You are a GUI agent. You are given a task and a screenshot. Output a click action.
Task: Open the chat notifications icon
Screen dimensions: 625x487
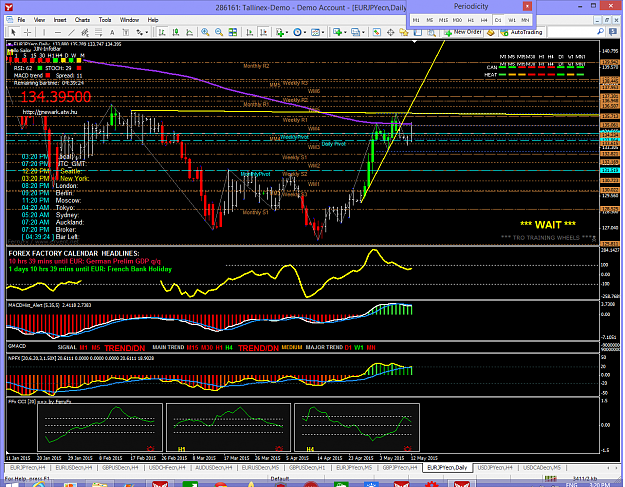click(x=613, y=32)
